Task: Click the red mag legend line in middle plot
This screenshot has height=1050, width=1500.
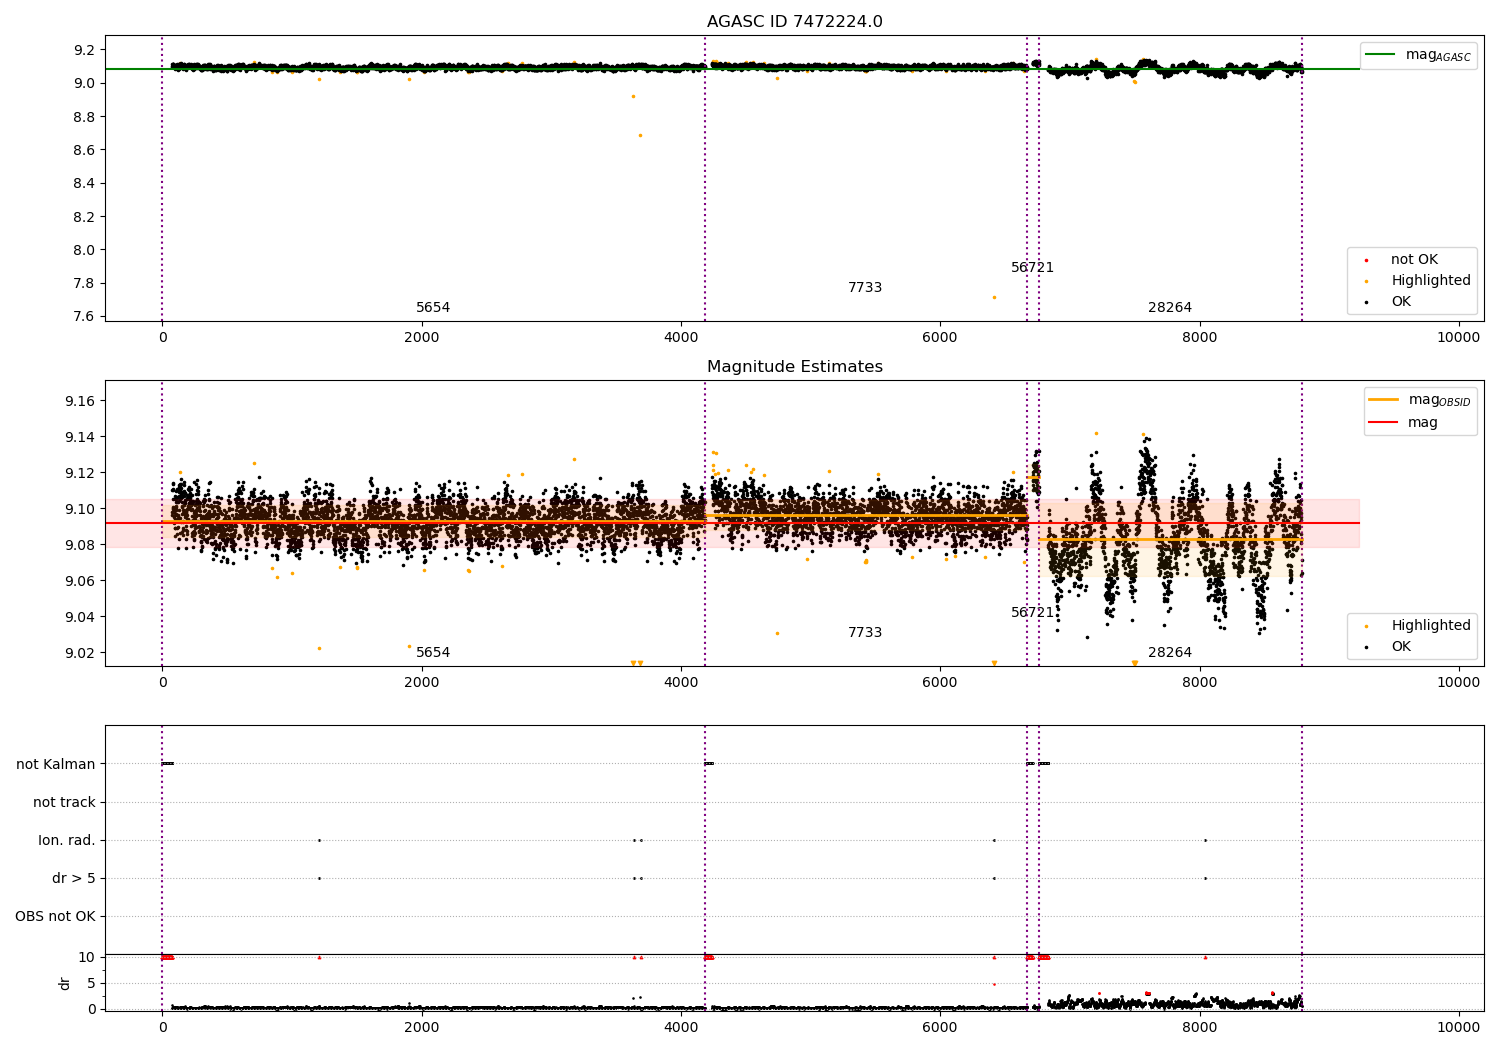Action: 1383,423
